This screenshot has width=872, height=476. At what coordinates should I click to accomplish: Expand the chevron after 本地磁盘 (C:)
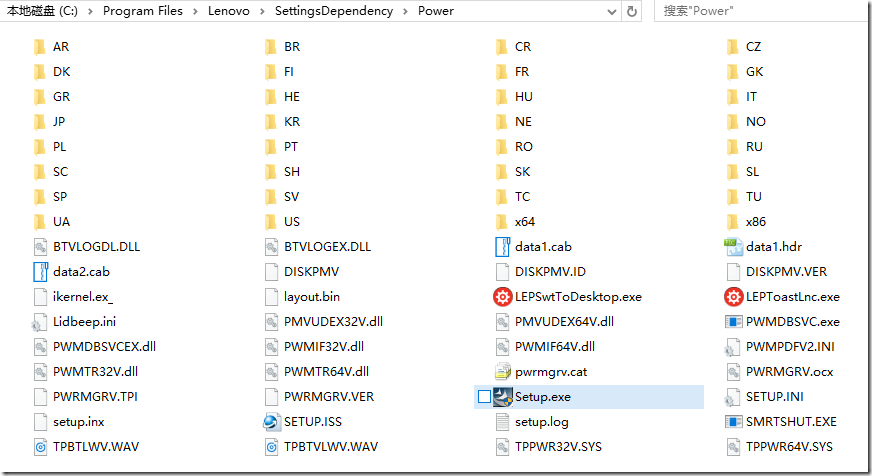coord(90,11)
